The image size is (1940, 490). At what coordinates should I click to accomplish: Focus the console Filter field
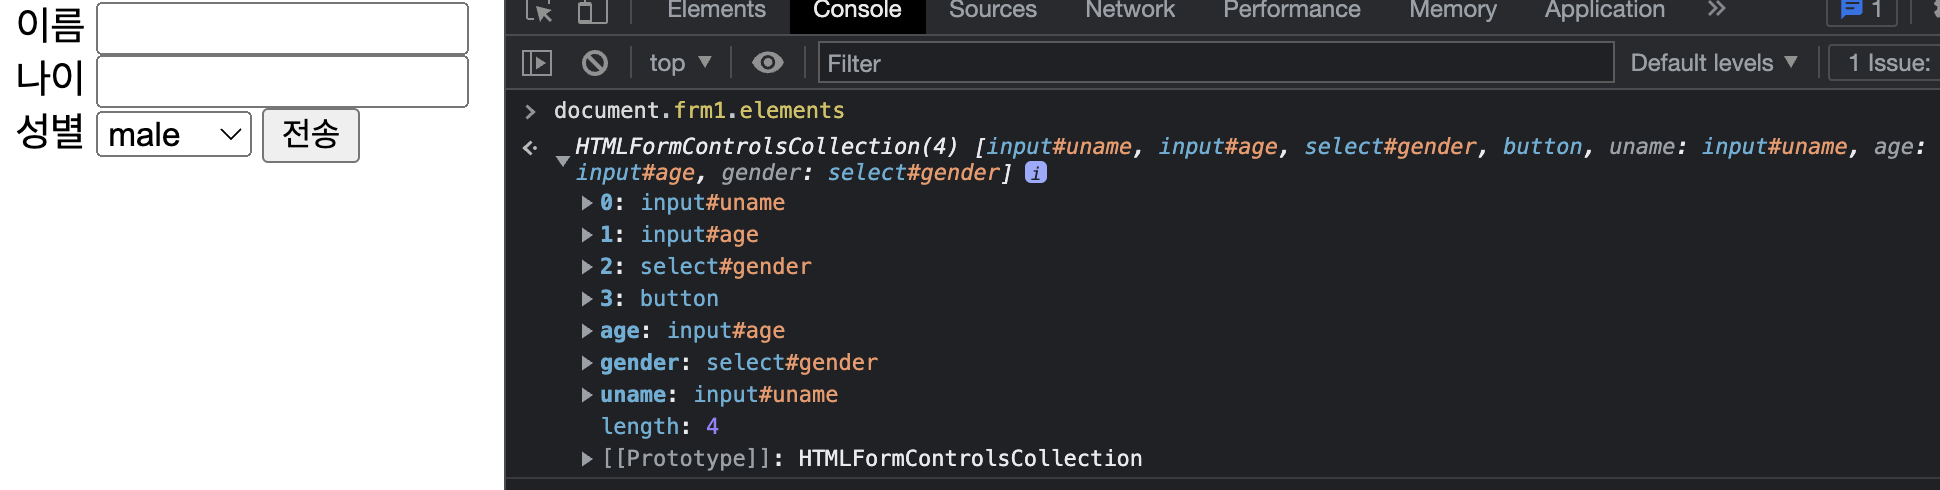pos(1216,63)
